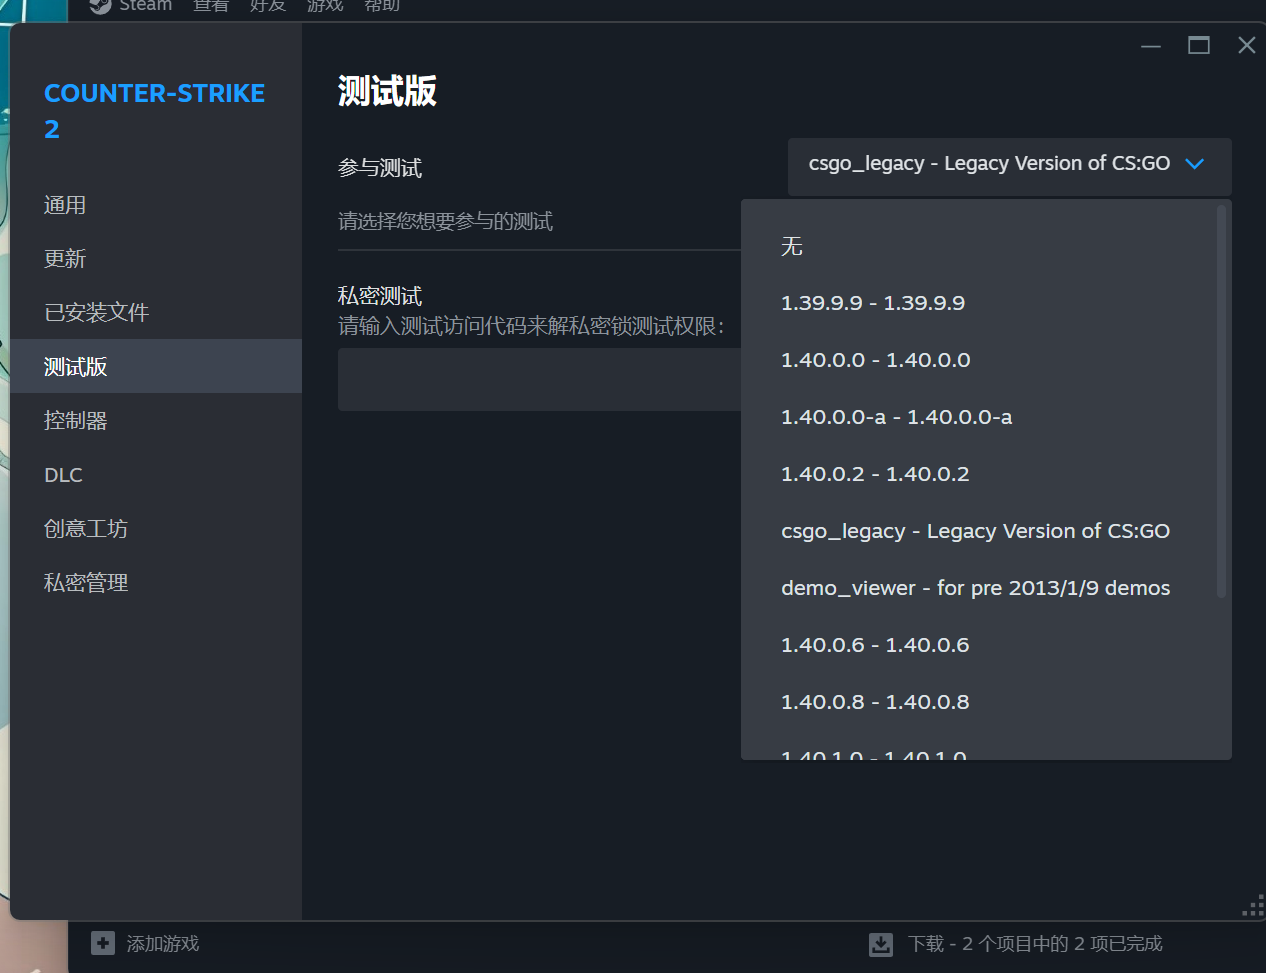Image resolution: width=1266 pixels, height=973 pixels.
Task: Click the window resize grip icon
Action: (x=1253, y=906)
